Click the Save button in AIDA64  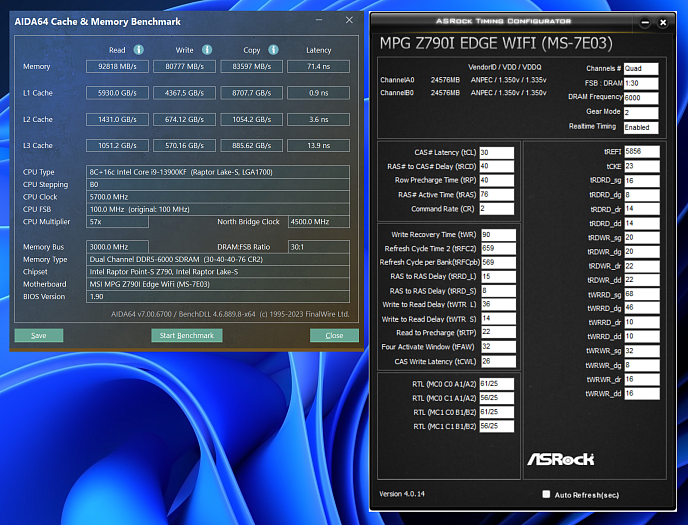pyautogui.click(x=39, y=335)
